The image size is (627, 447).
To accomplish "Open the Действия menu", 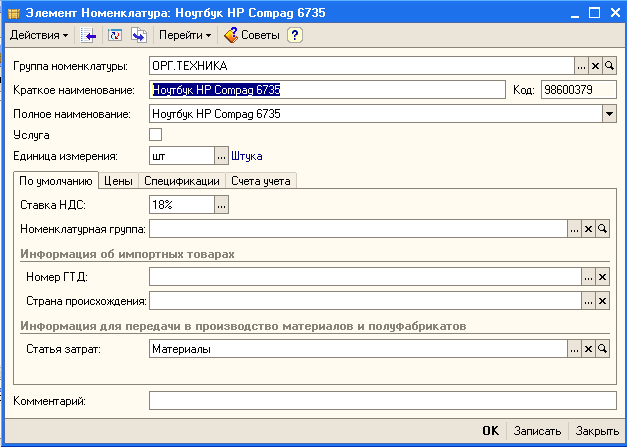I will coord(39,35).
